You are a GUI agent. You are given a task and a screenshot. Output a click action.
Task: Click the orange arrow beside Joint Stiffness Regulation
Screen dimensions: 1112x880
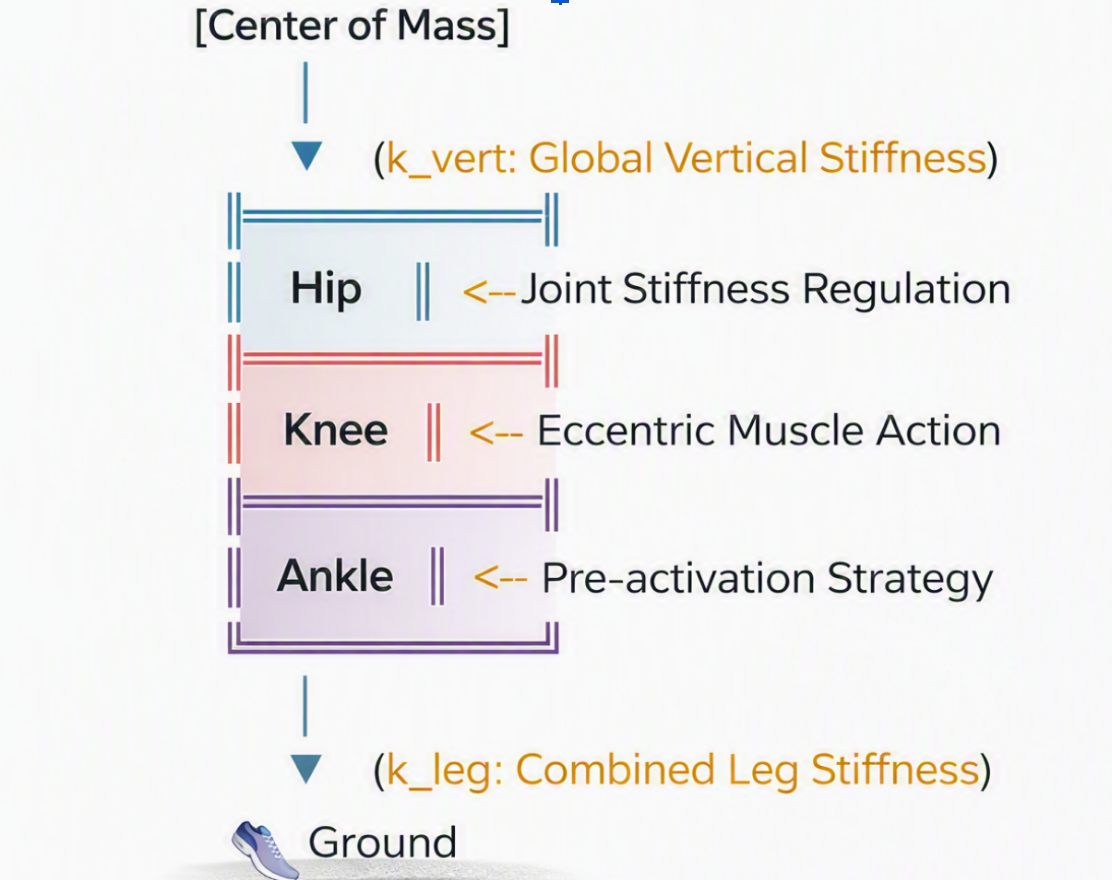489,291
